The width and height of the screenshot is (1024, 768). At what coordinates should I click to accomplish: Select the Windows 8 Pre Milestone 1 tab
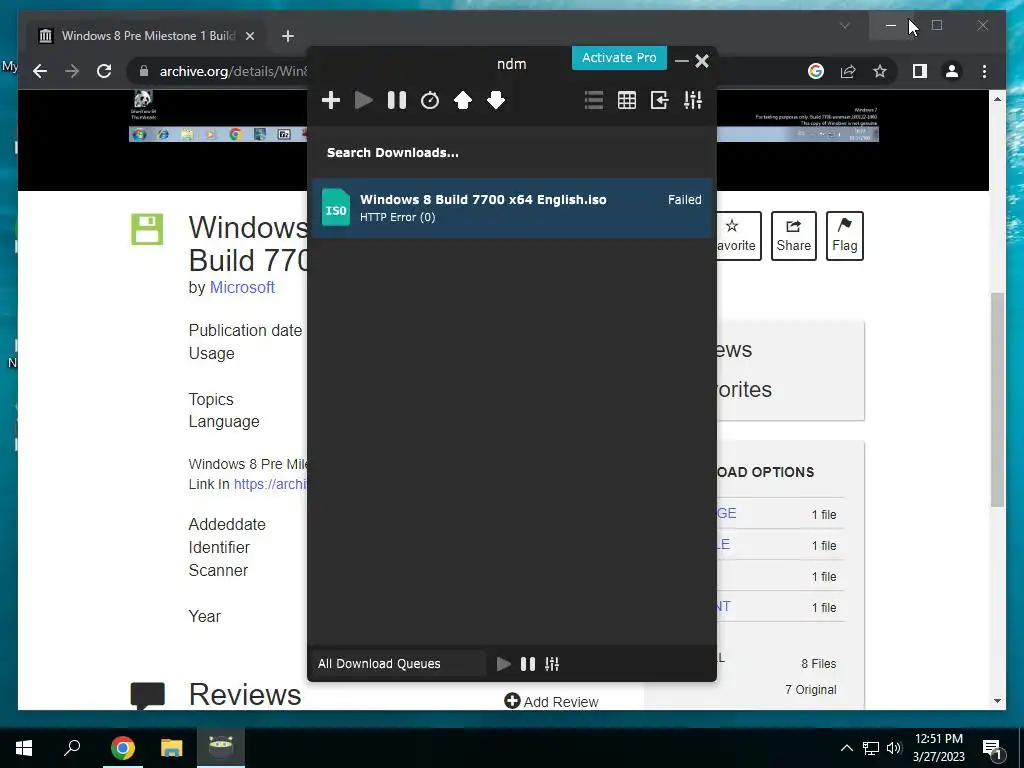click(x=147, y=36)
